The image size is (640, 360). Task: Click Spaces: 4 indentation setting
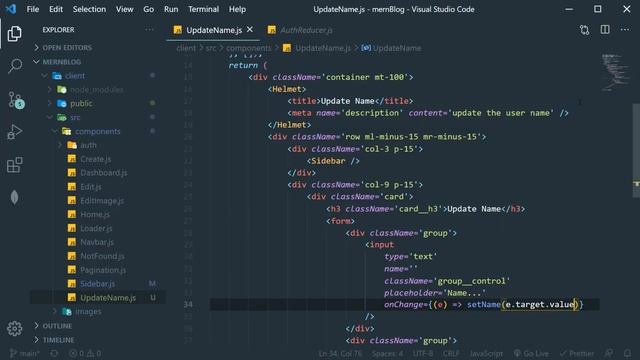(387, 353)
